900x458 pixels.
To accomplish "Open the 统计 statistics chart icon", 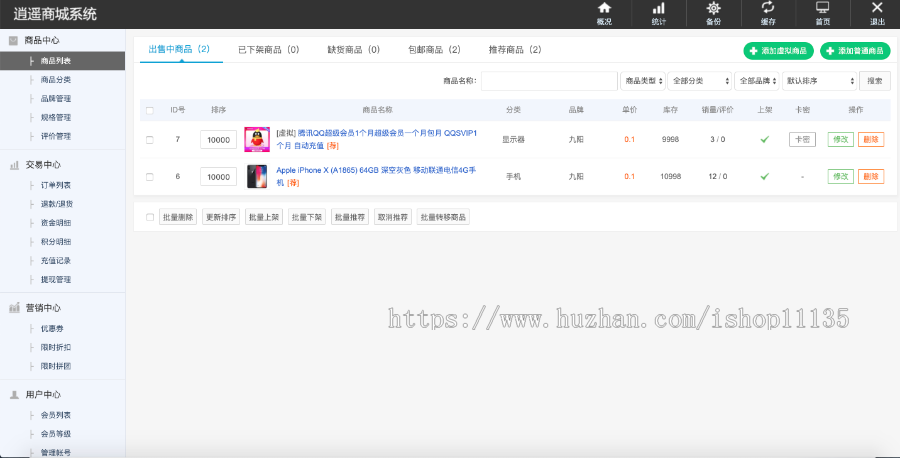I will 658,9.
